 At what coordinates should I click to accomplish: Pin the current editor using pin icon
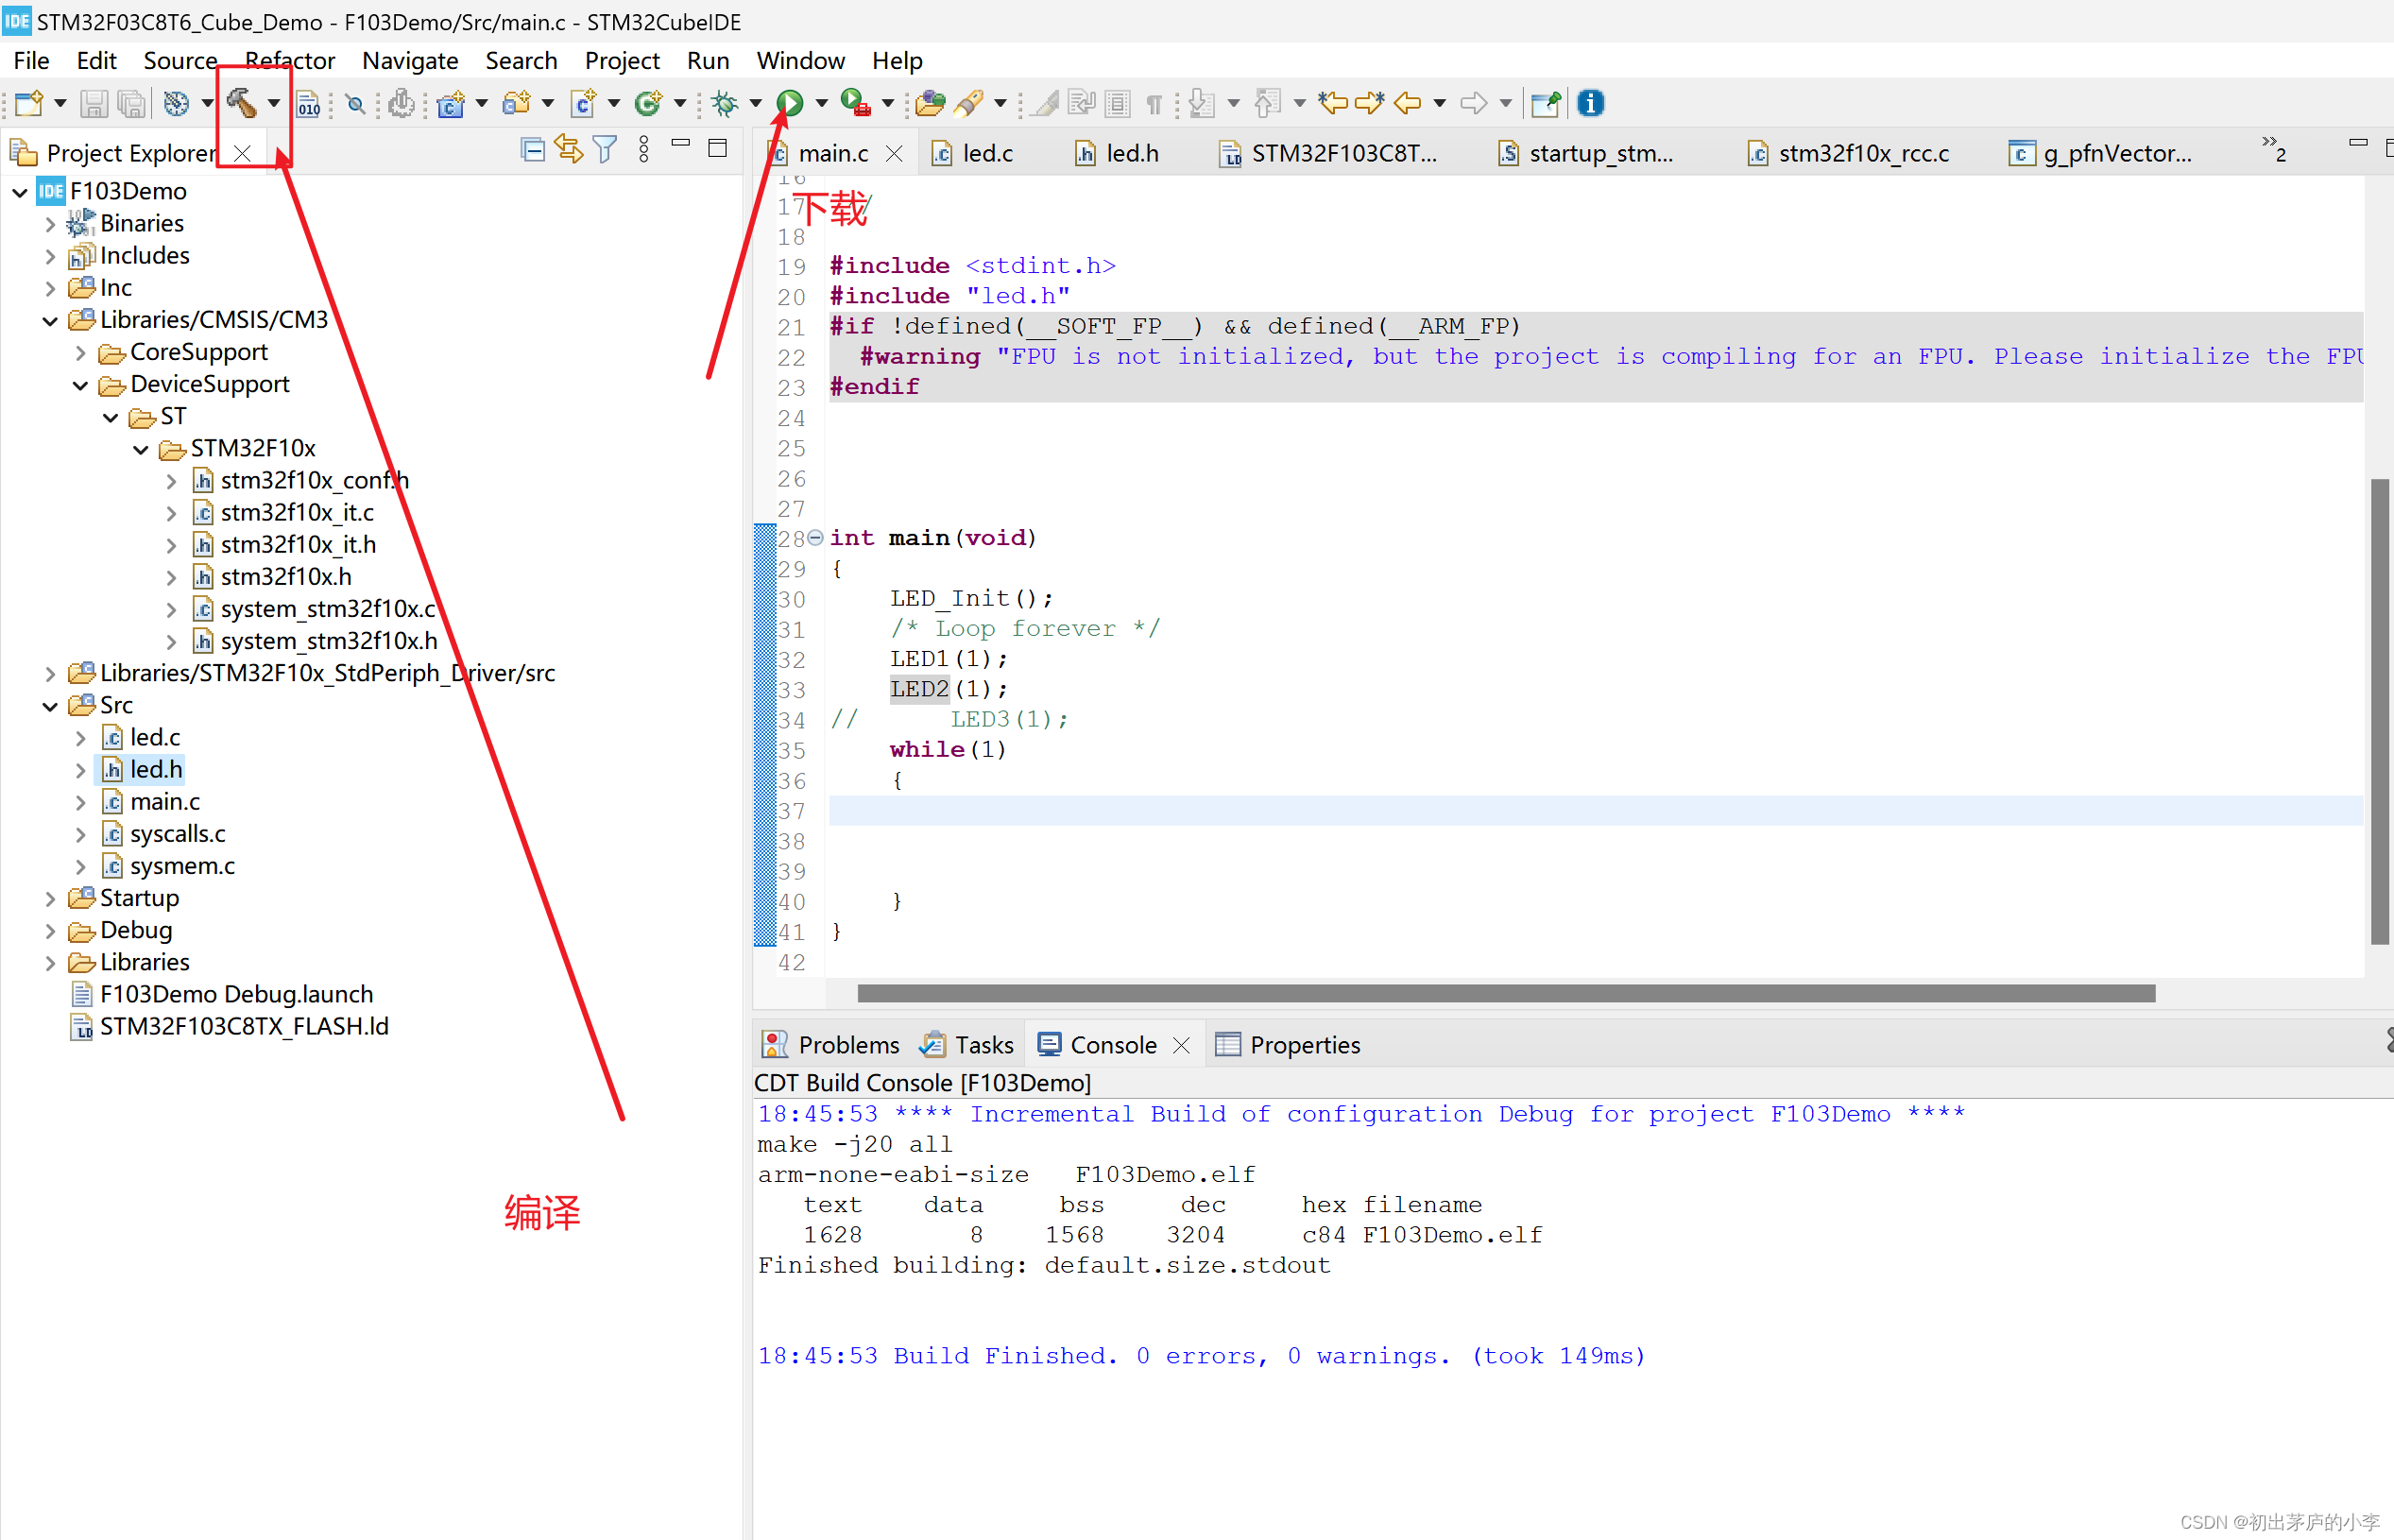pyautogui.click(x=1546, y=103)
